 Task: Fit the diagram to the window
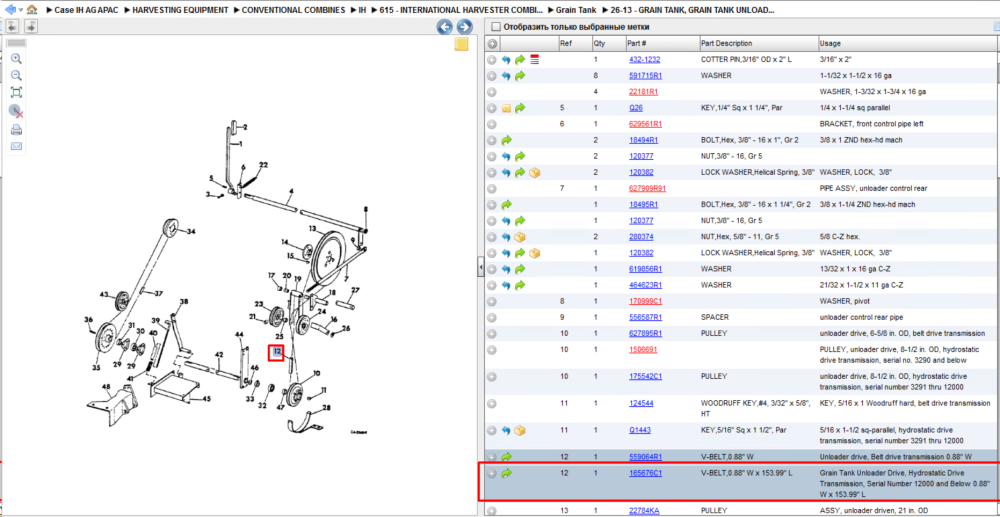pyautogui.click(x=17, y=92)
